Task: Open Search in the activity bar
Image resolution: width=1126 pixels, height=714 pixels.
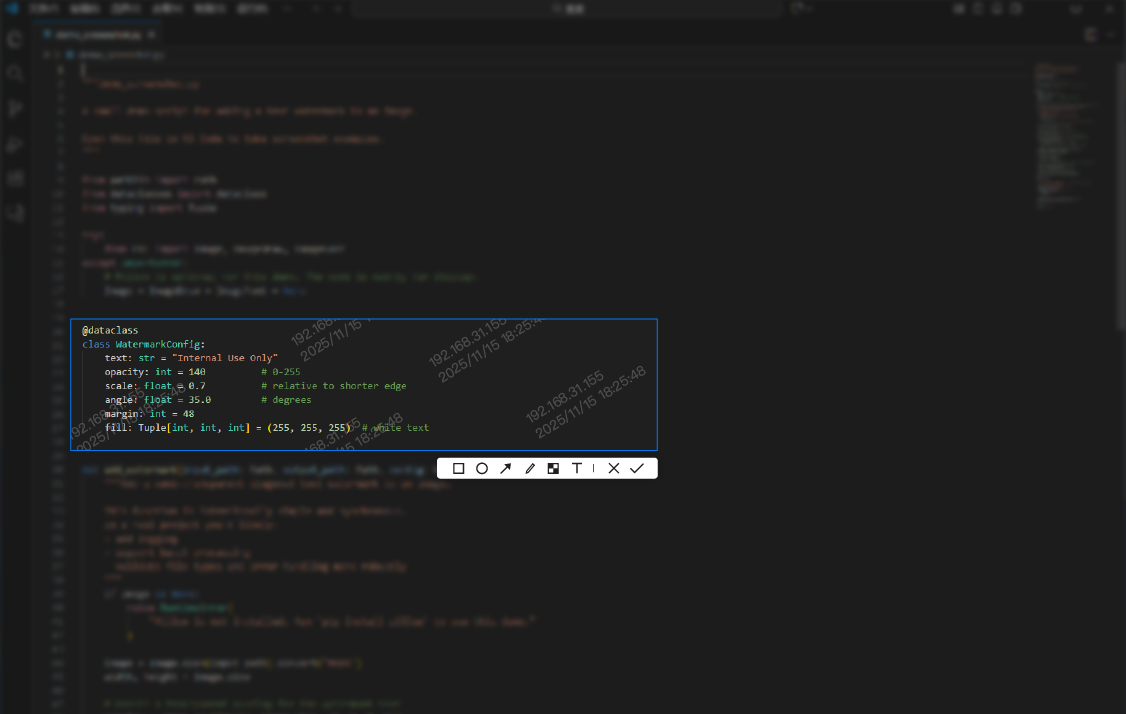Action: click(15, 74)
